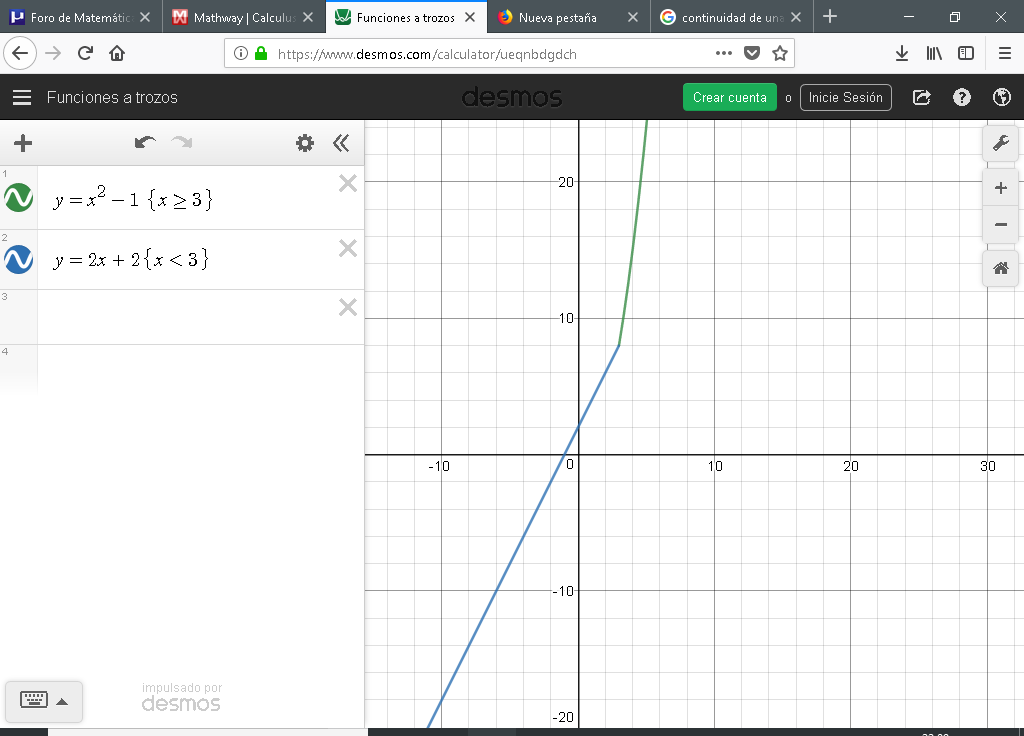The width and height of the screenshot is (1024, 736).
Task: Reset graph to default home view
Action: click(x=1000, y=268)
